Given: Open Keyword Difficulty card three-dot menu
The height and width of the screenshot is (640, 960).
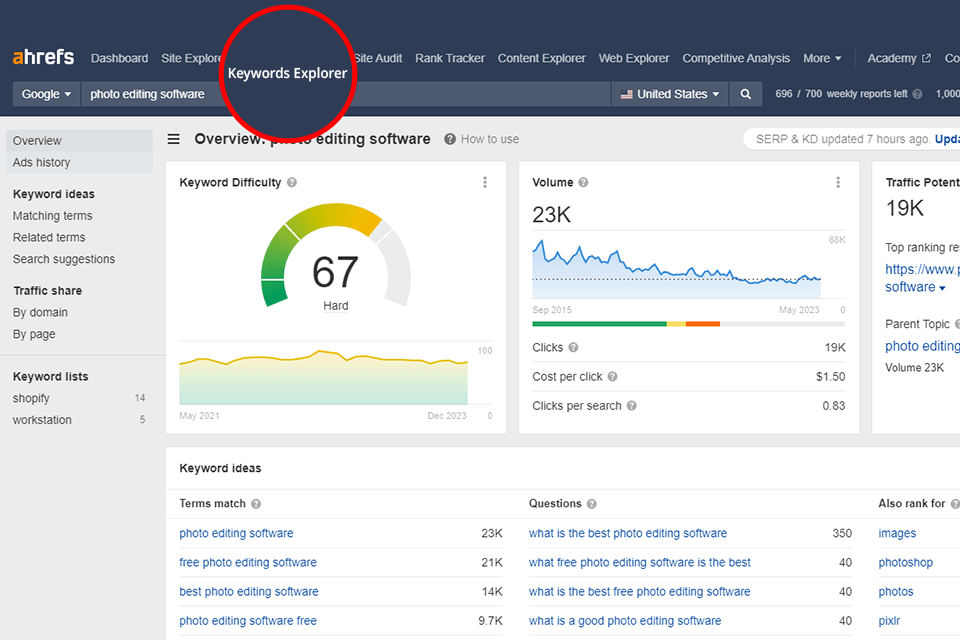Looking at the screenshot, I should [x=485, y=183].
